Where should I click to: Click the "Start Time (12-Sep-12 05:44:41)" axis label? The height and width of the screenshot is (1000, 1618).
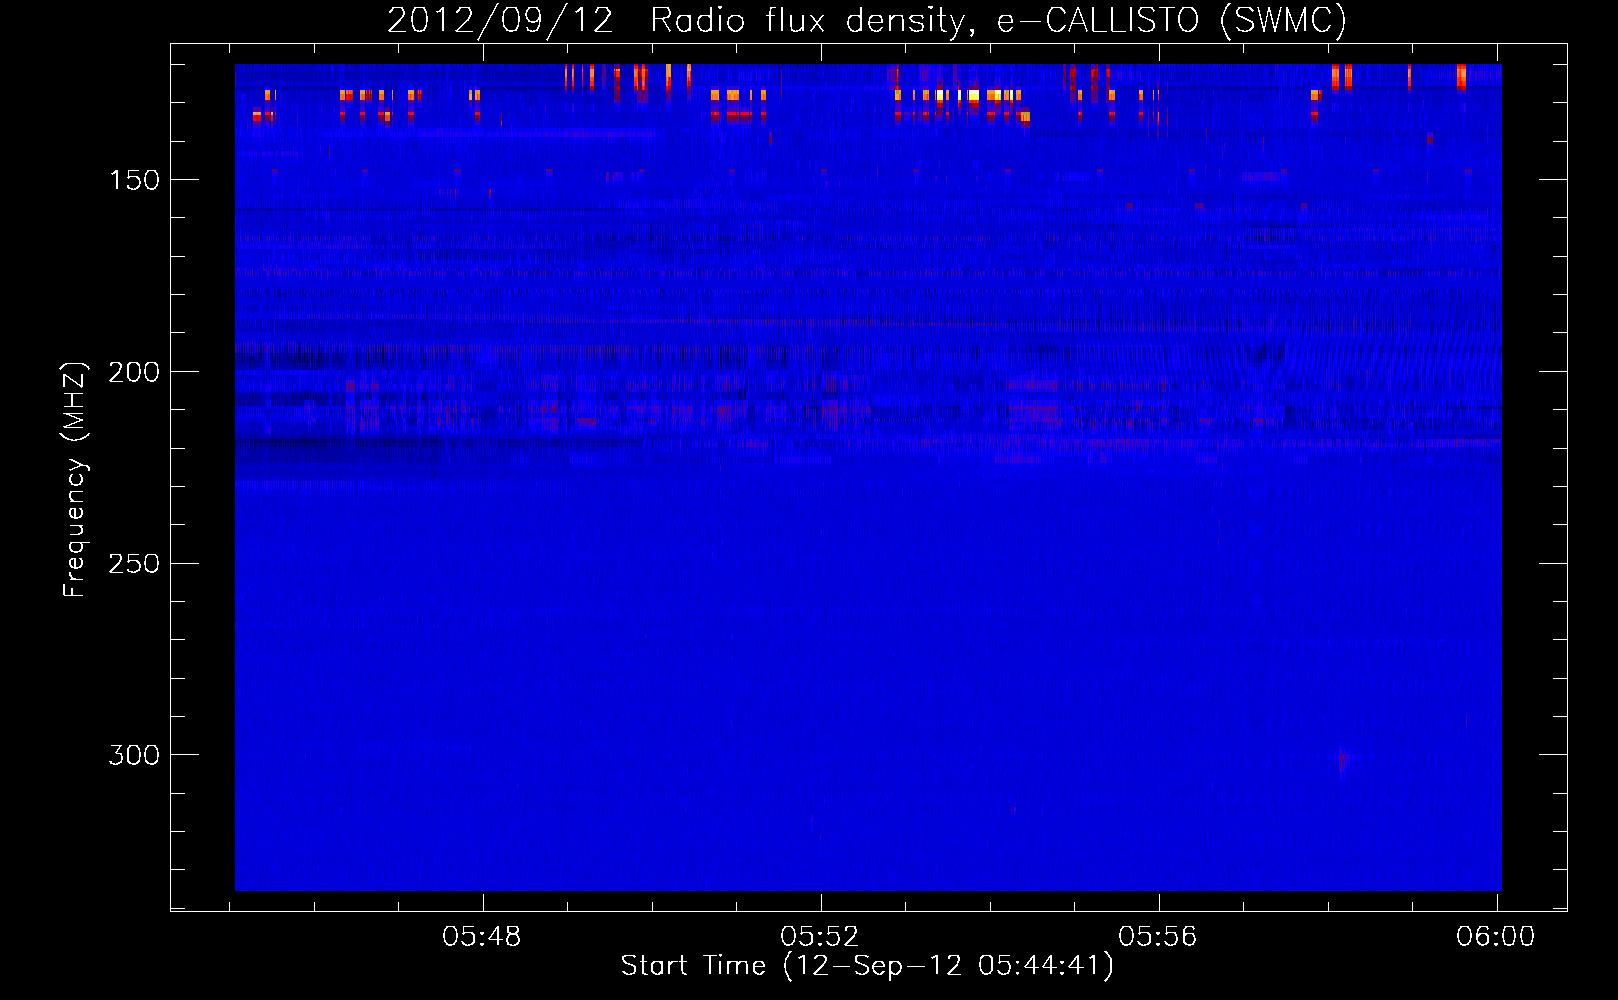[x=867, y=966]
